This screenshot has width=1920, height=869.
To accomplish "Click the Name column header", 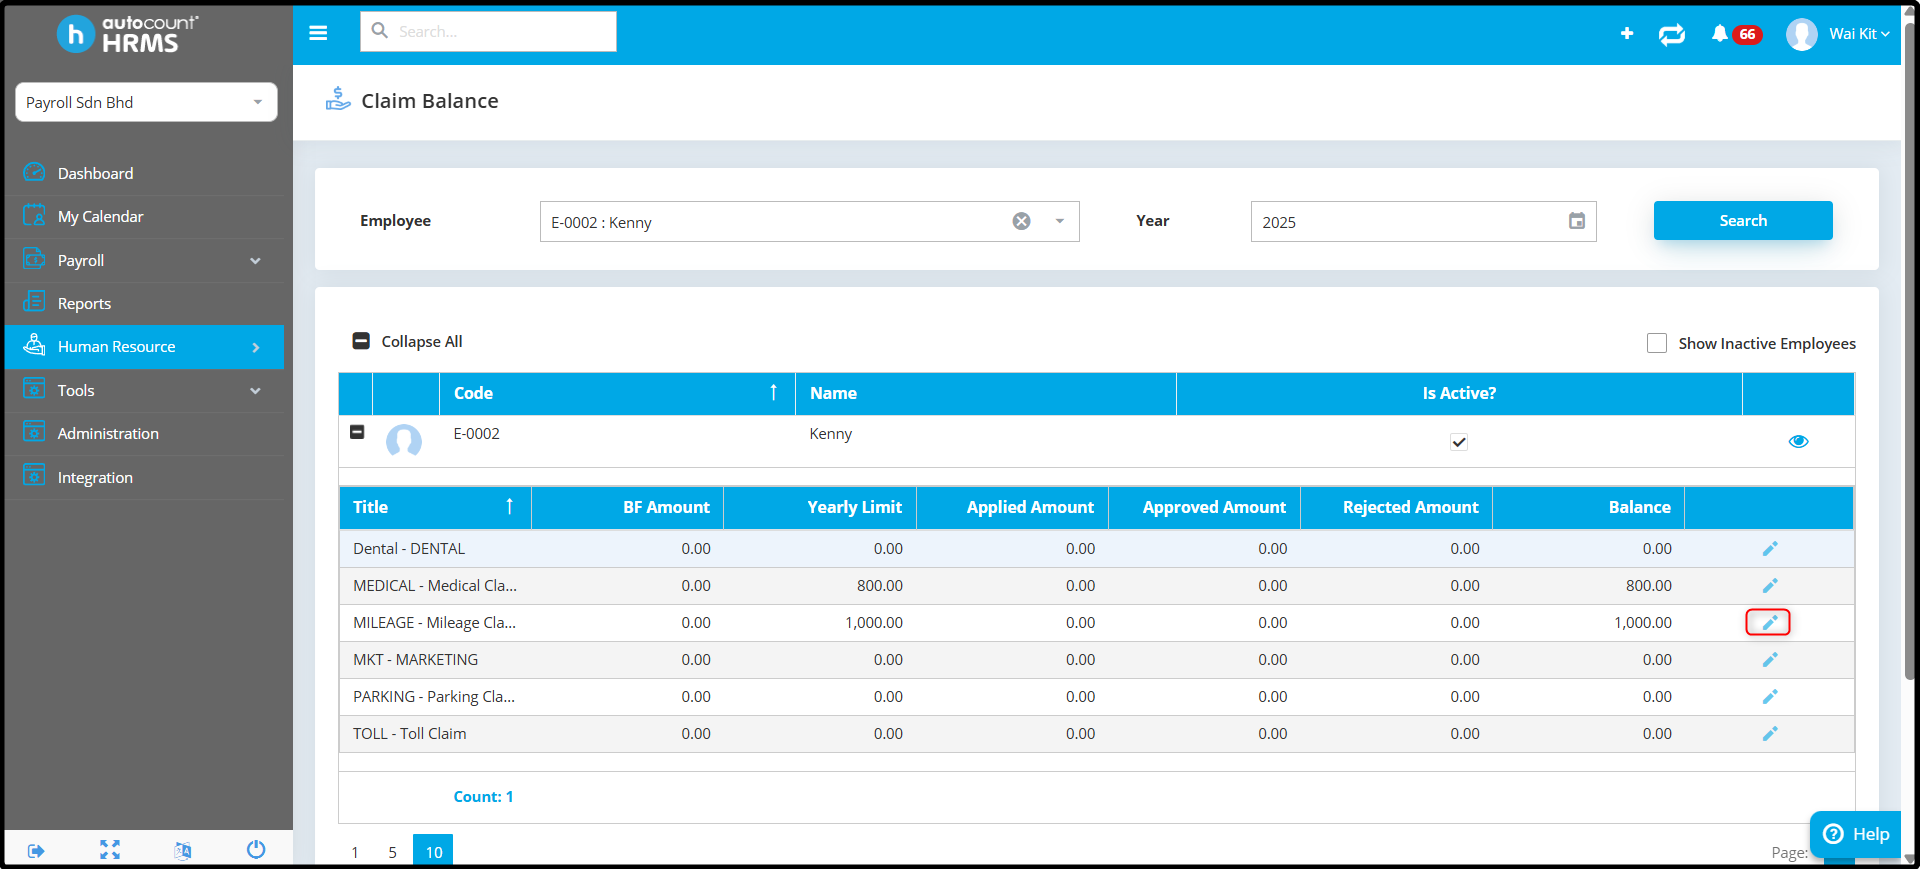I will click(985, 393).
